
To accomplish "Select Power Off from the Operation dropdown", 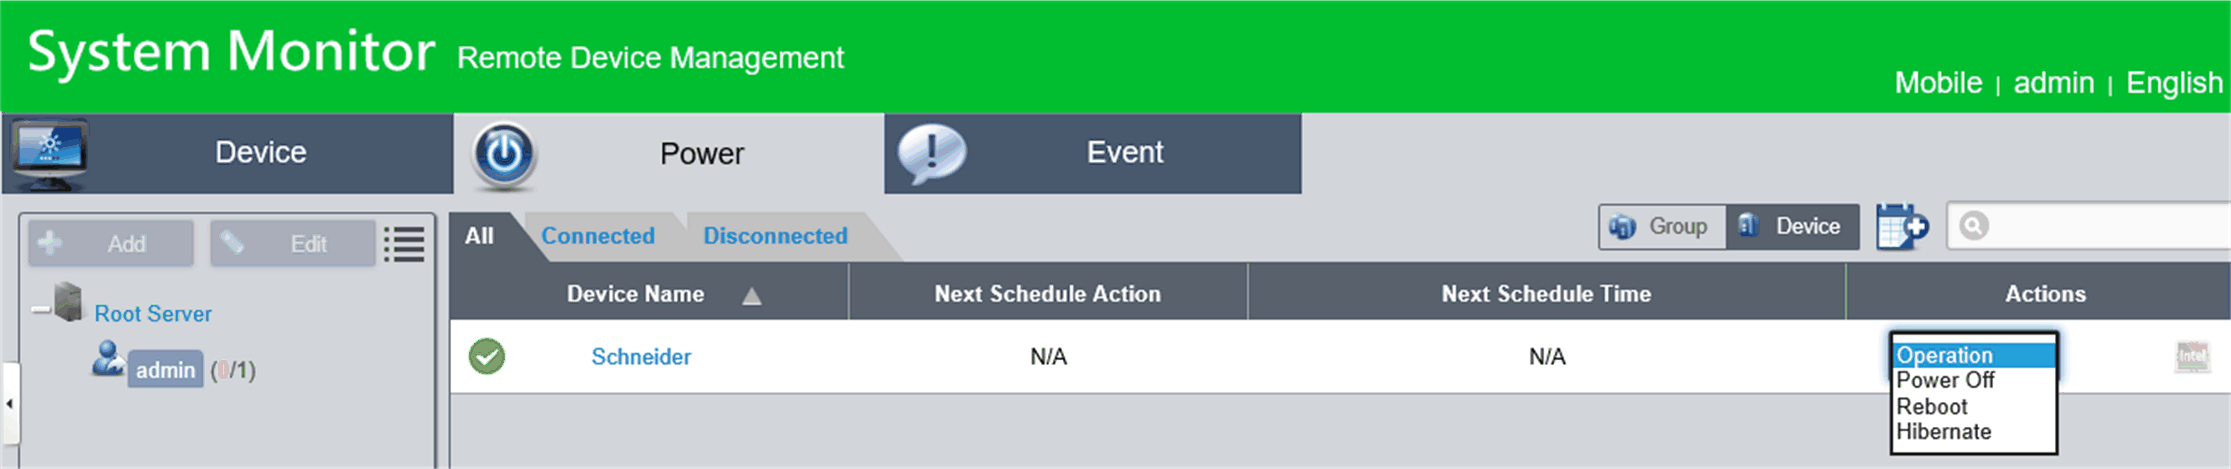I will coord(1945,381).
